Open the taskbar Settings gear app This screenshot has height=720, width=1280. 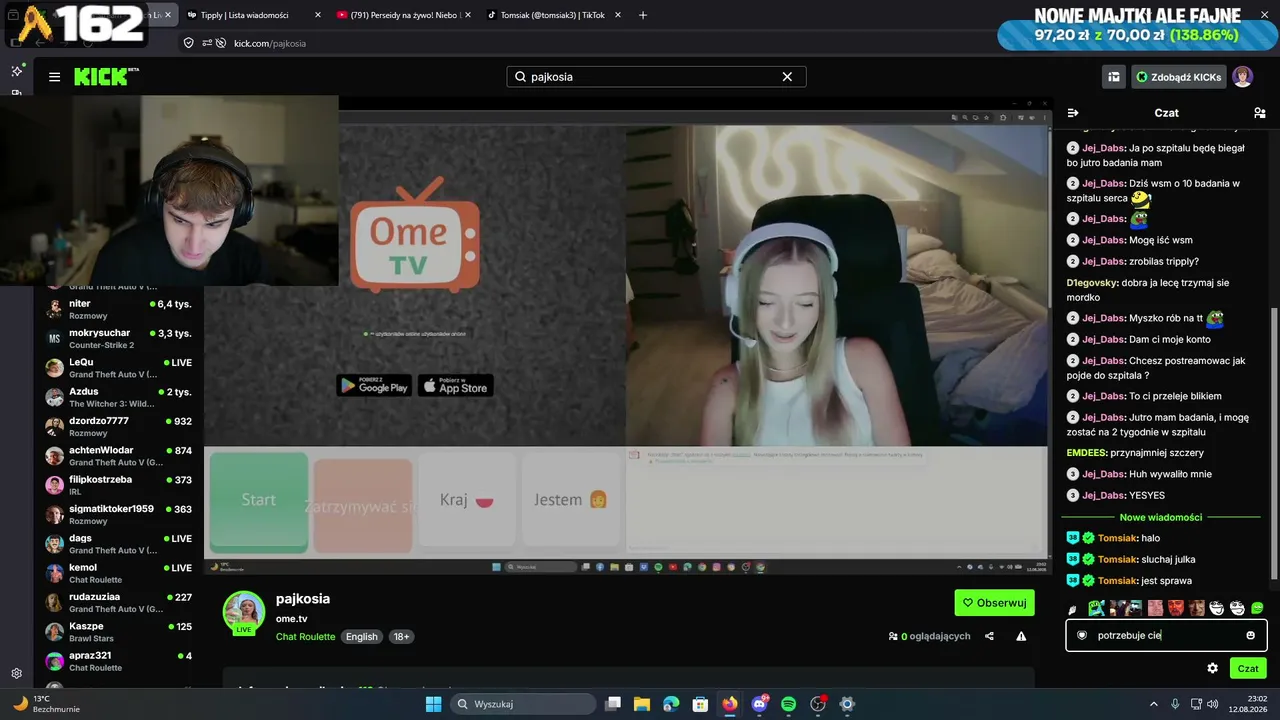(x=847, y=704)
